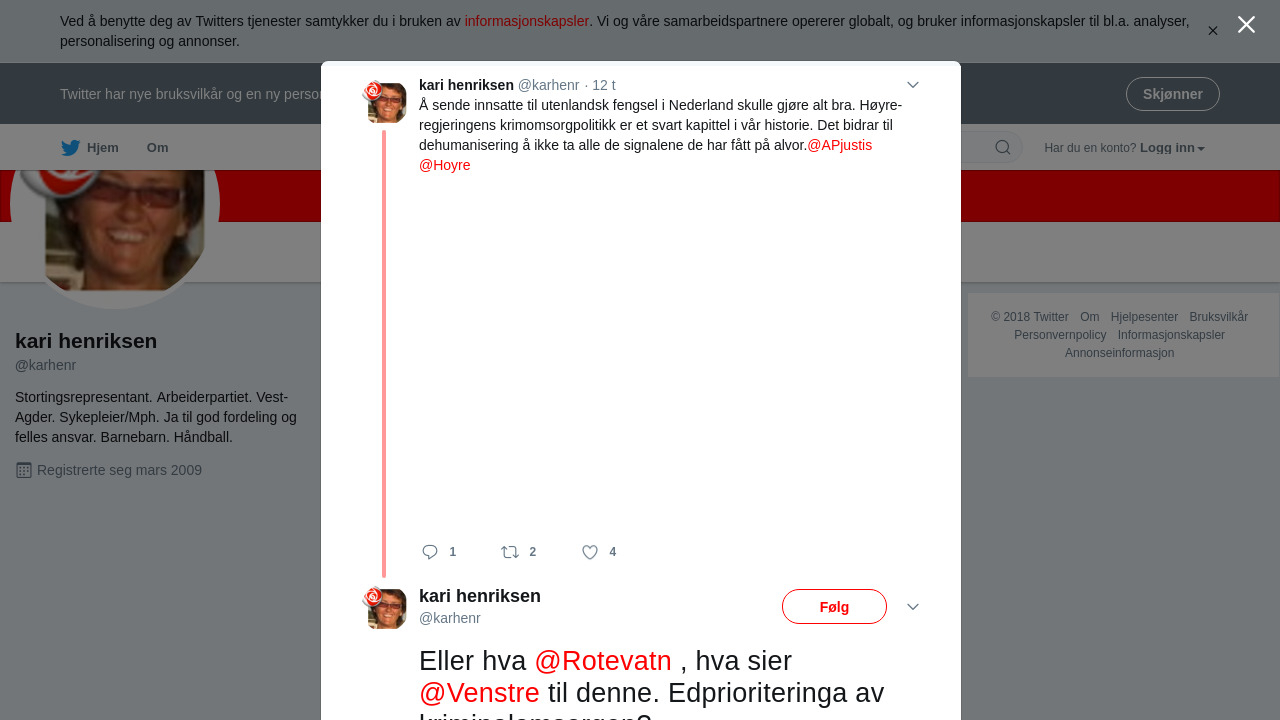1280x720 pixels.
Task: Open the @APjustis mention
Action: pyautogui.click(x=840, y=145)
